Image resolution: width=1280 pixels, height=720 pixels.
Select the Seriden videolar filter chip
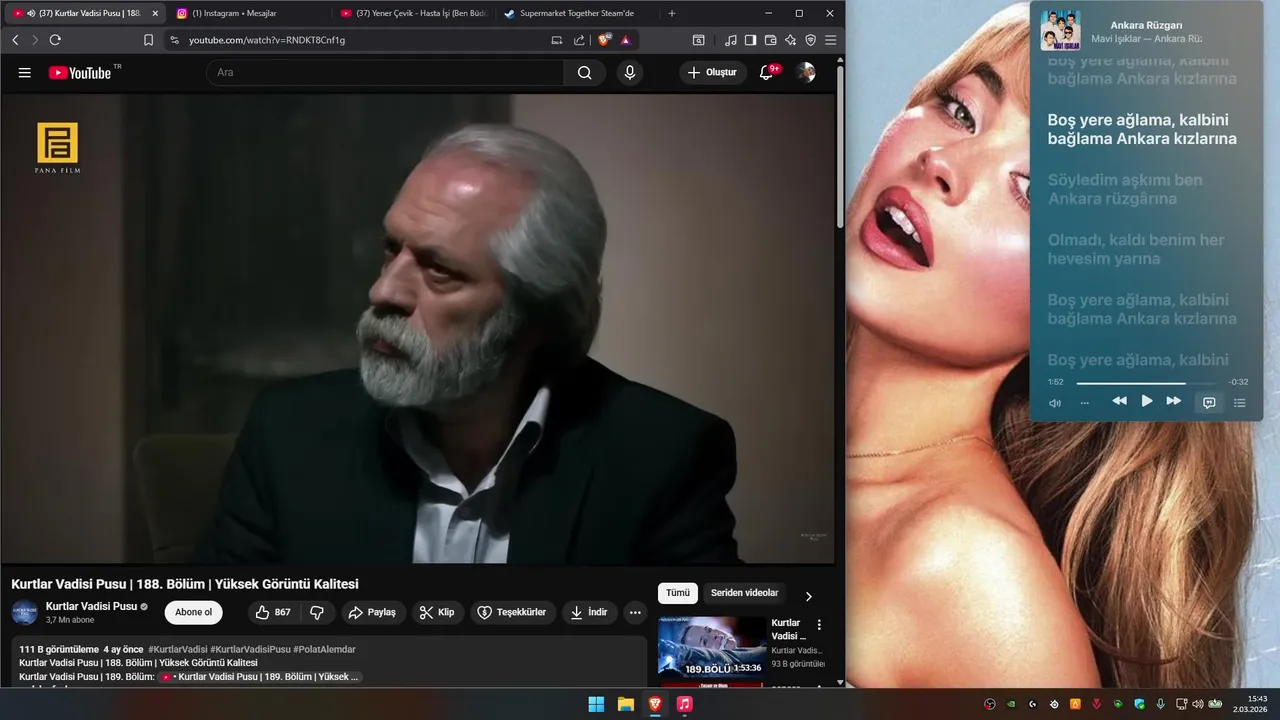coord(744,593)
